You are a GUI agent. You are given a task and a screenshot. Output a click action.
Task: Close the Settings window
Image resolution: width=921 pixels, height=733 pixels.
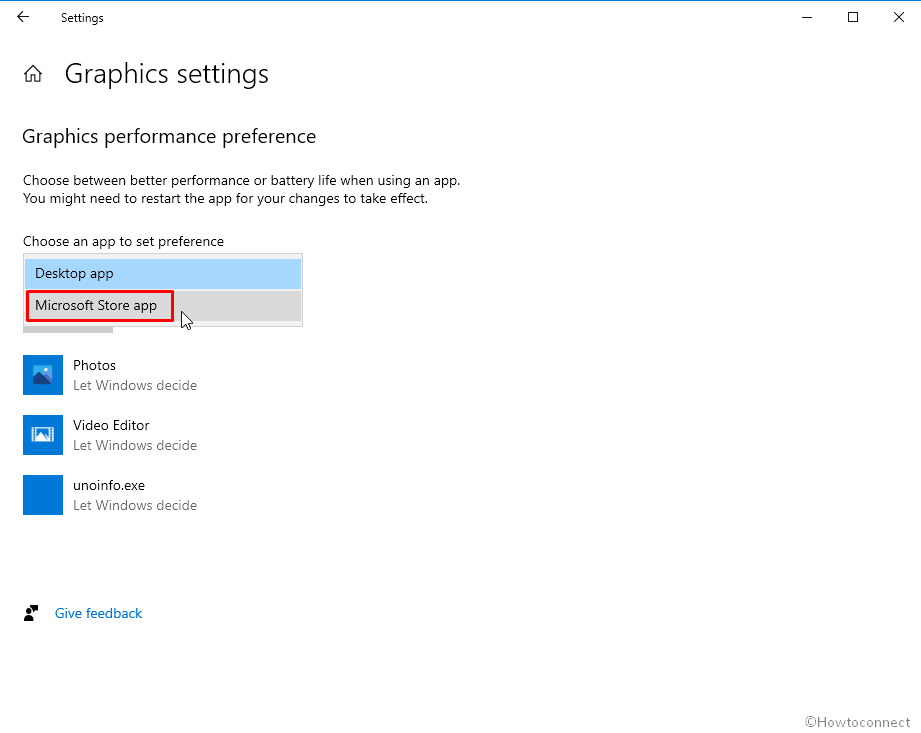[x=899, y=17]
